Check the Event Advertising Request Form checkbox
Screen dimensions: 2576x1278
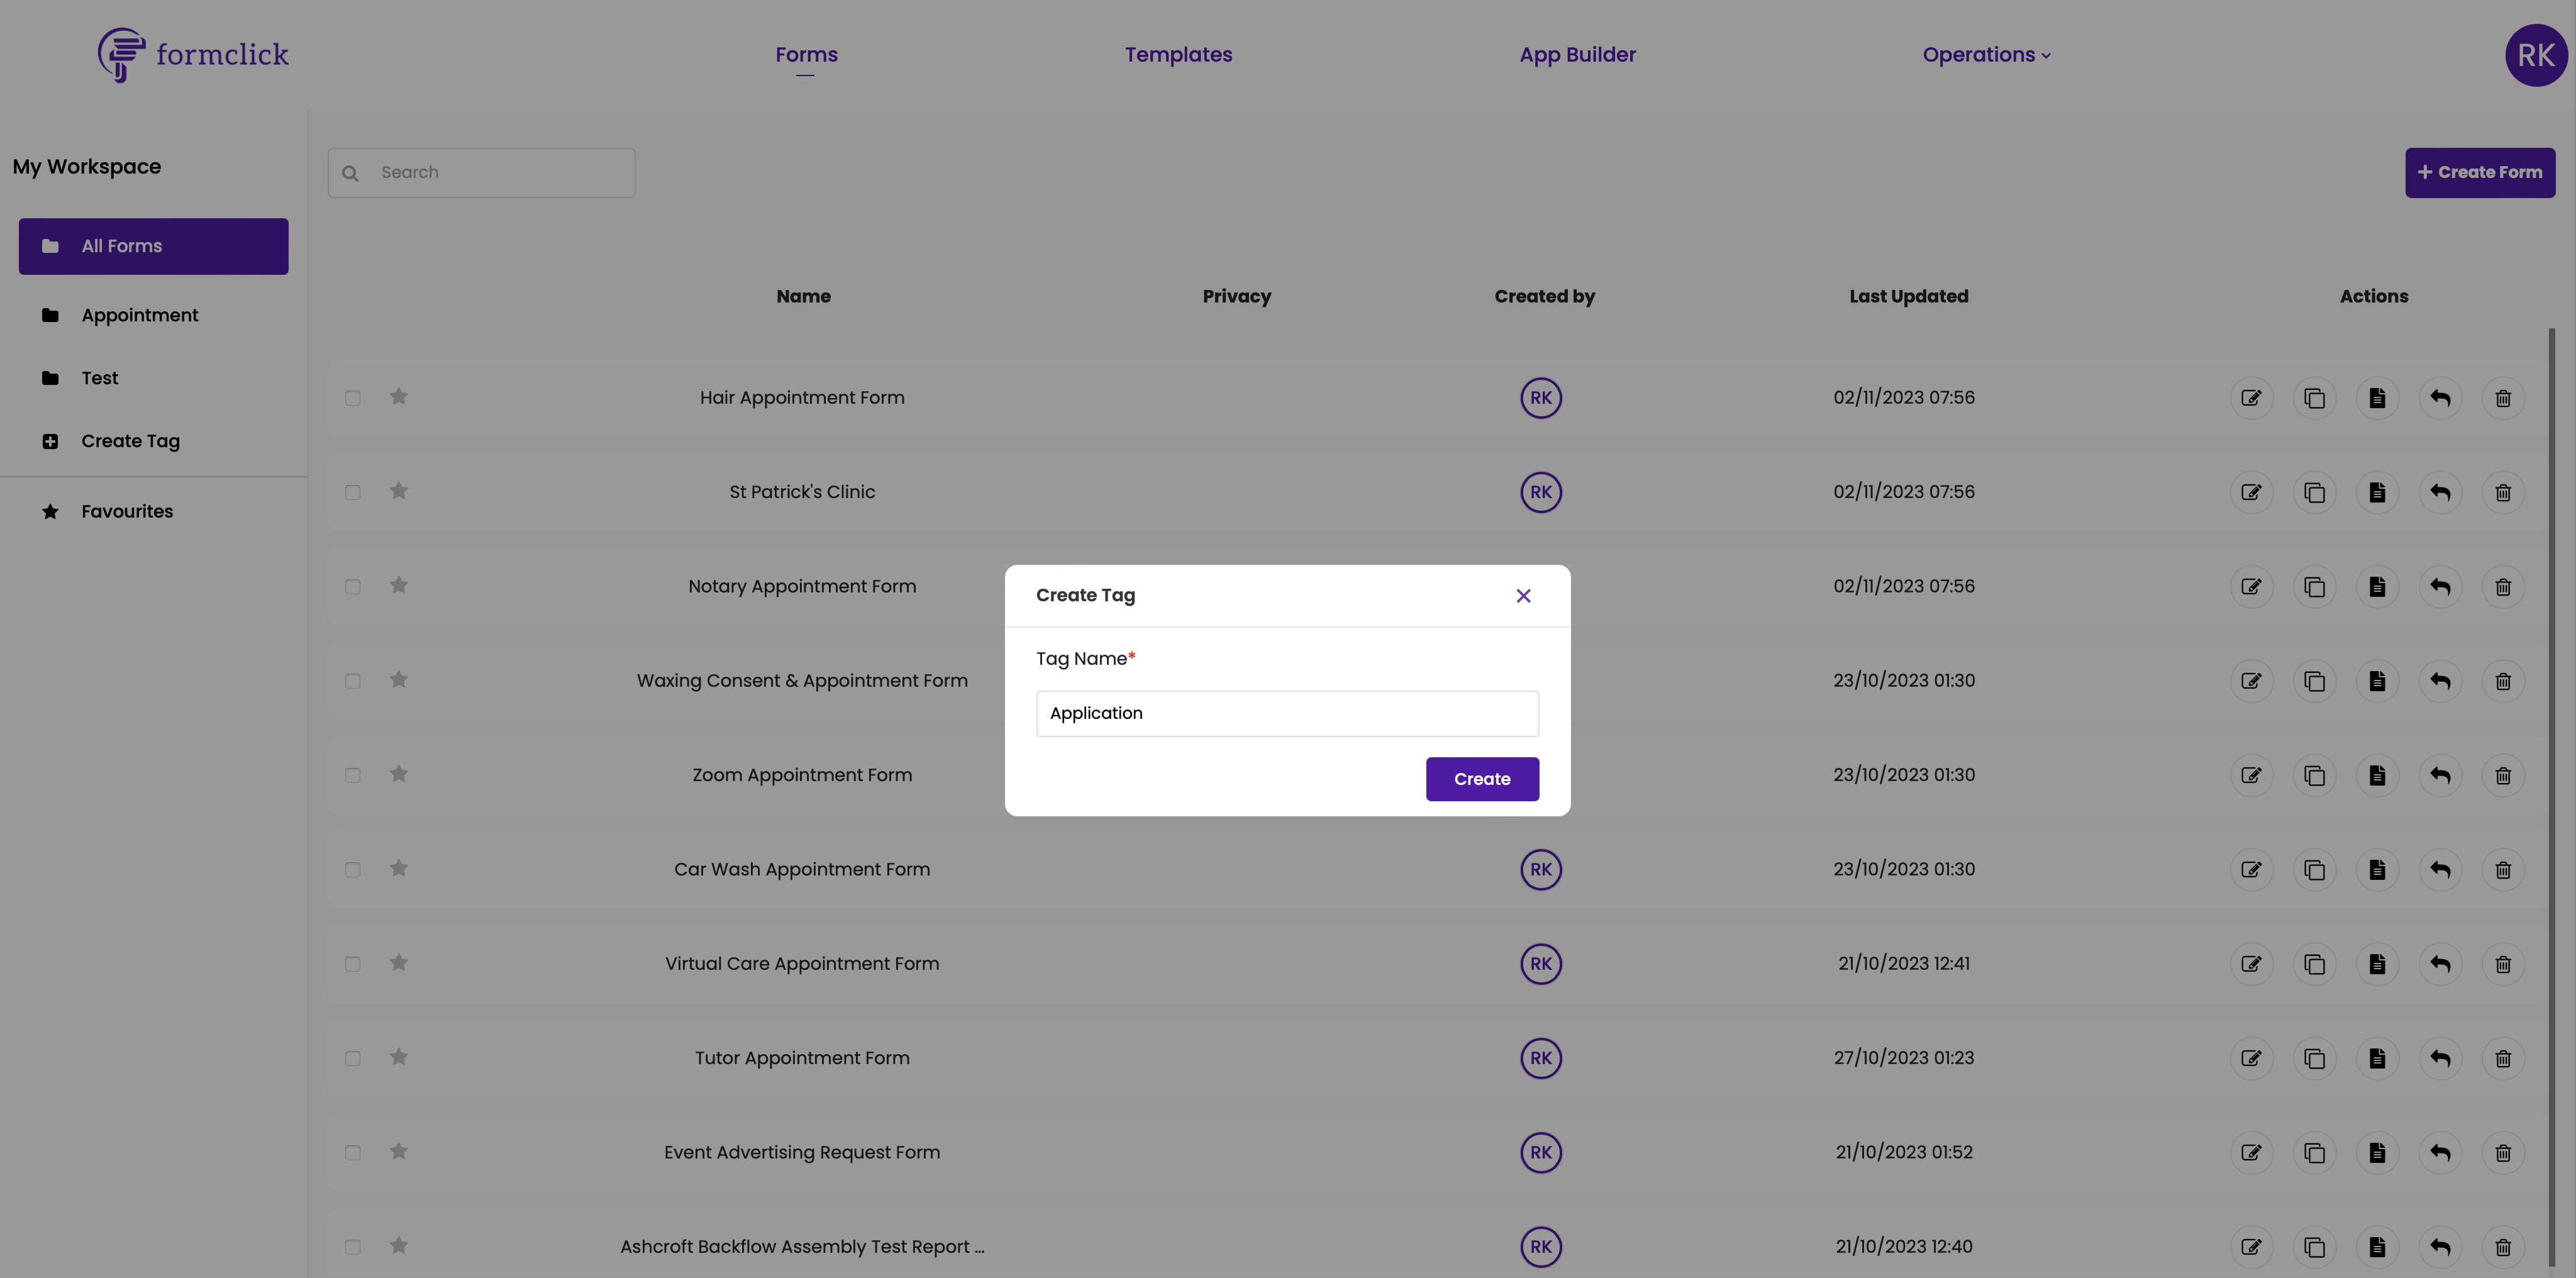point(353,1153)
